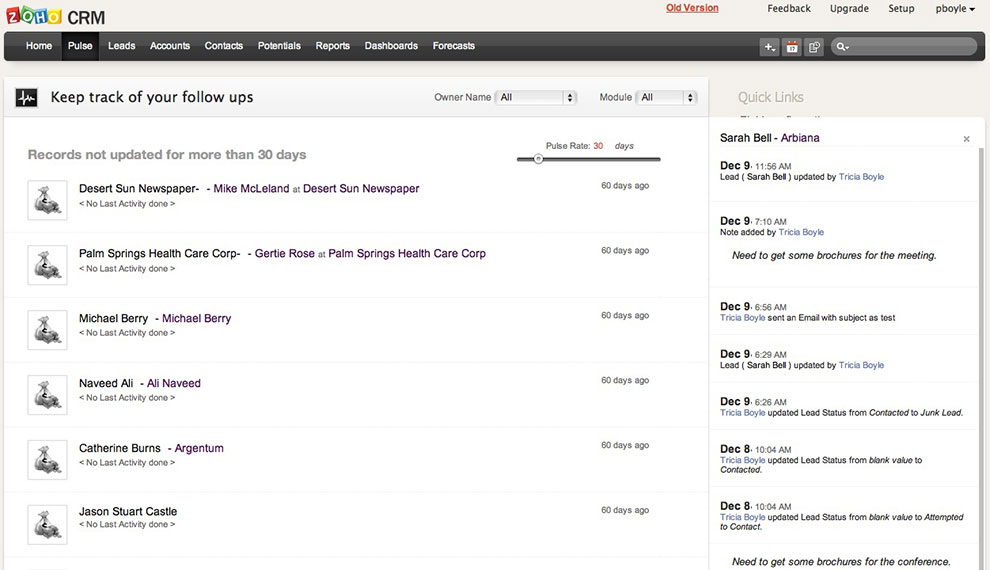Click Tricia Boyle in the 11:56 AM entry
The width and height of the screenshot is (990, 570).
pos(861,177)
